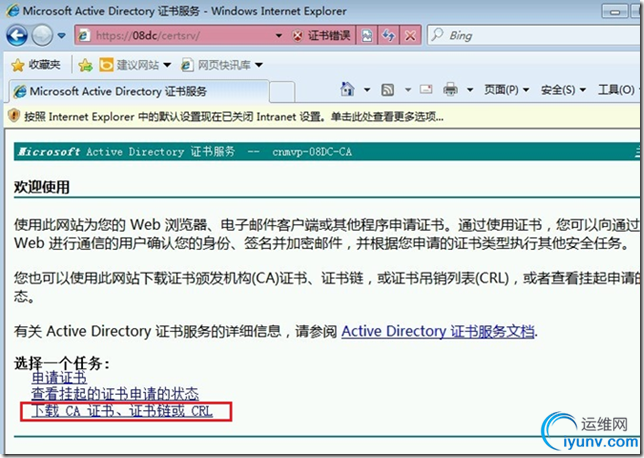Open 查看挂起的证书申请的状态 link
This screenshot has height=458, width=644.
(x=115, y=394)
